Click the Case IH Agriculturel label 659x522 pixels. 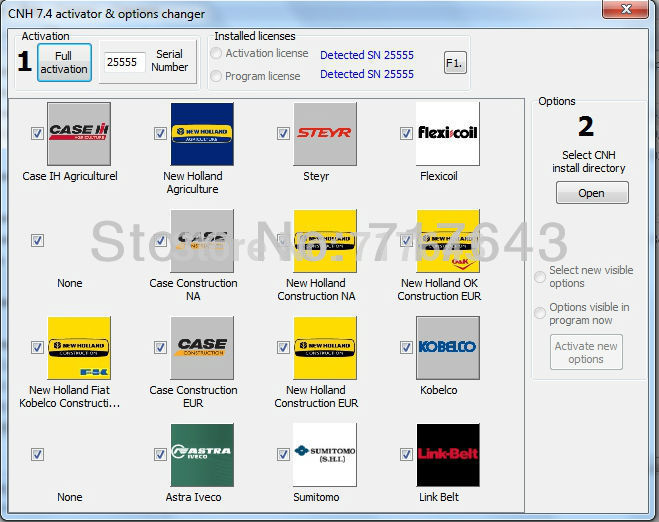70,176
